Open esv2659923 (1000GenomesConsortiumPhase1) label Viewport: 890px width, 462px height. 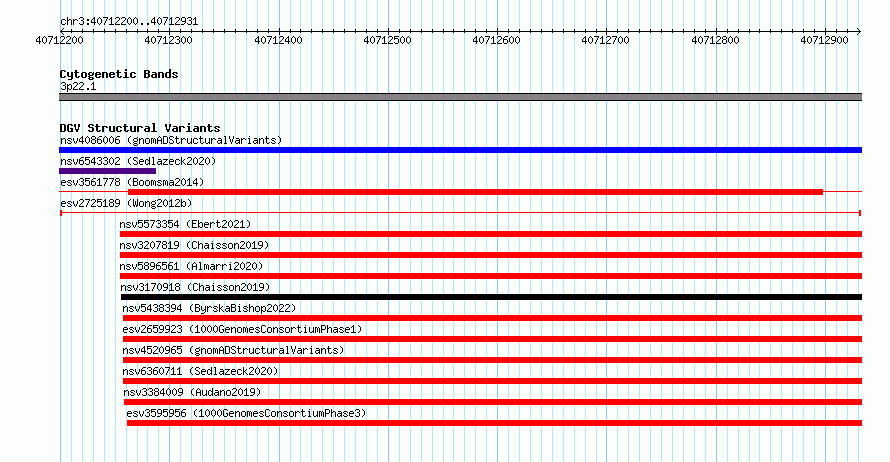242,329
